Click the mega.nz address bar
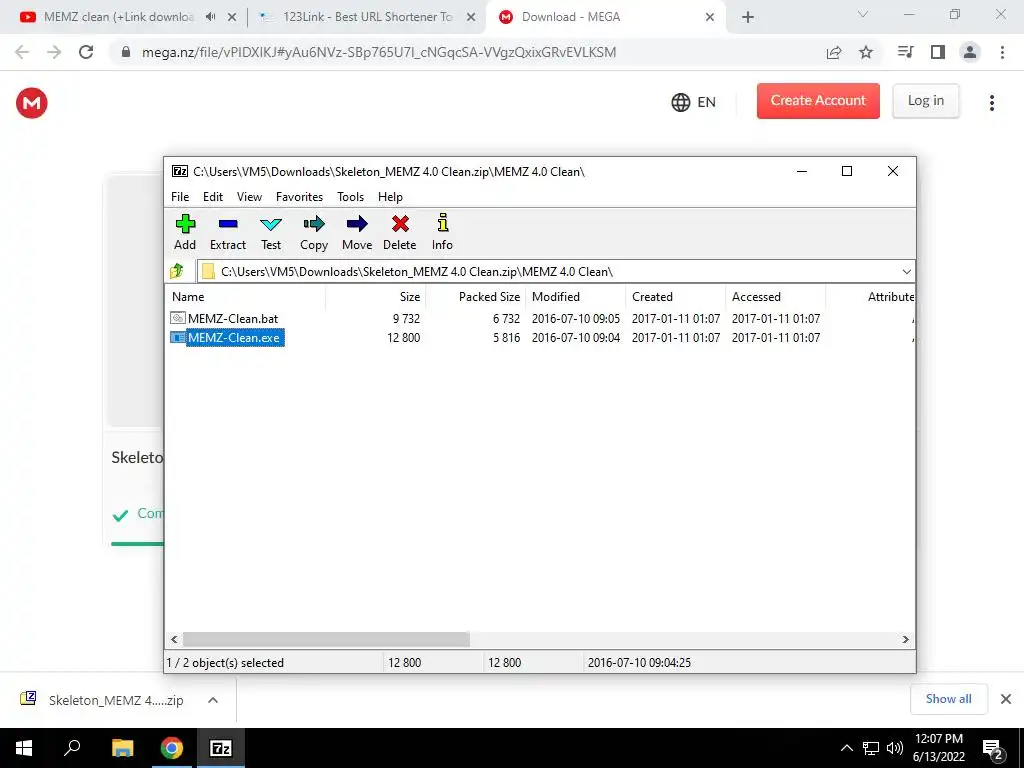1024x768 pixels. pos(379,52)
